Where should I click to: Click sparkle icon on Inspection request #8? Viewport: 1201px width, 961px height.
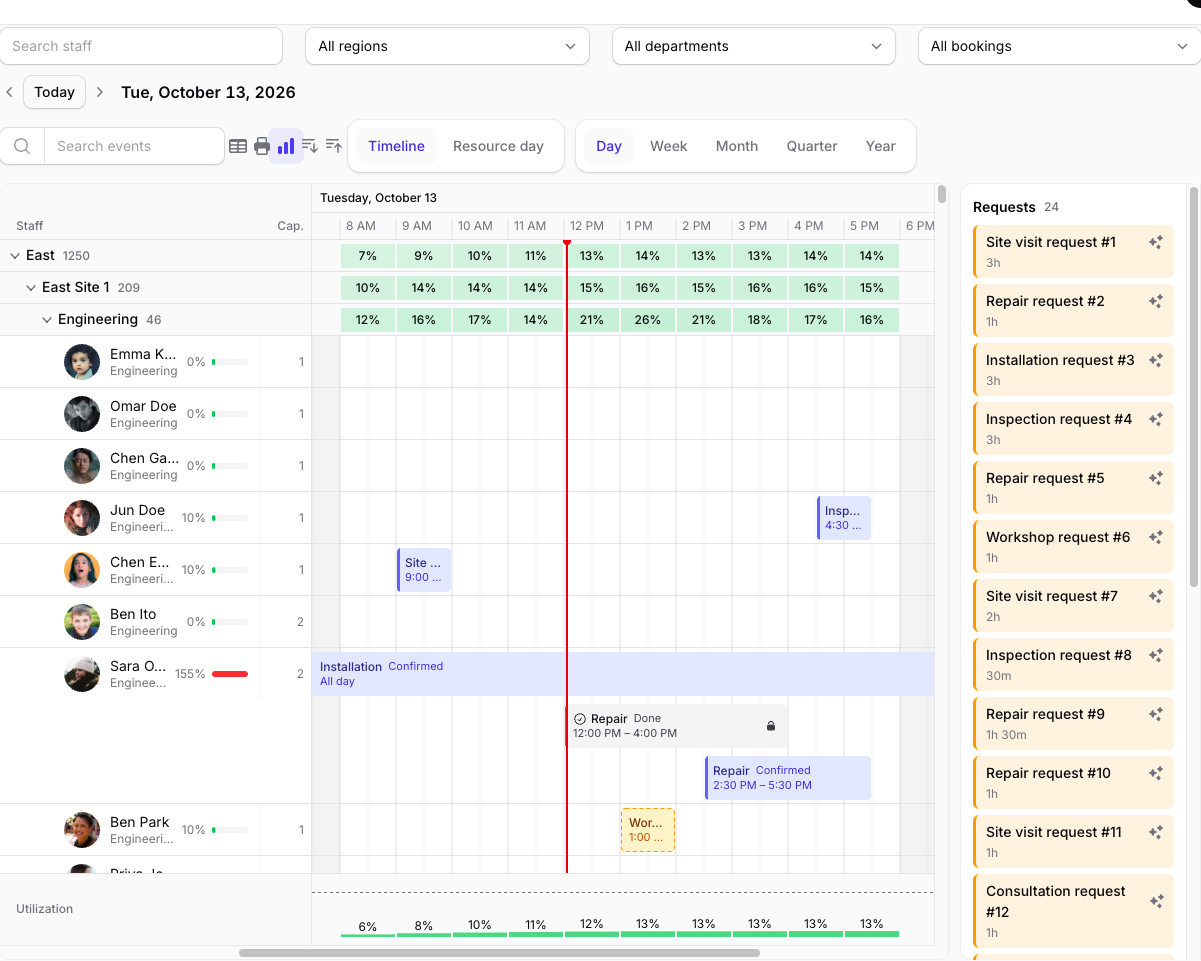click(x=1156, y=655)
